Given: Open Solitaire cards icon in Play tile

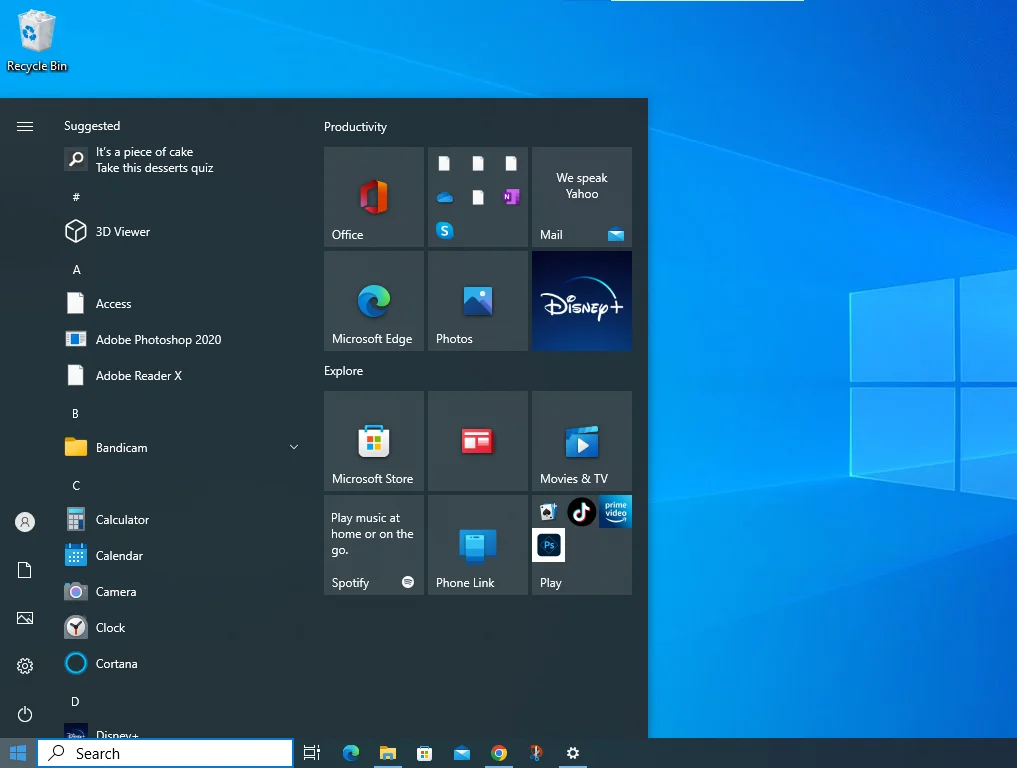Looking at the screenshot, I should 548,512.
